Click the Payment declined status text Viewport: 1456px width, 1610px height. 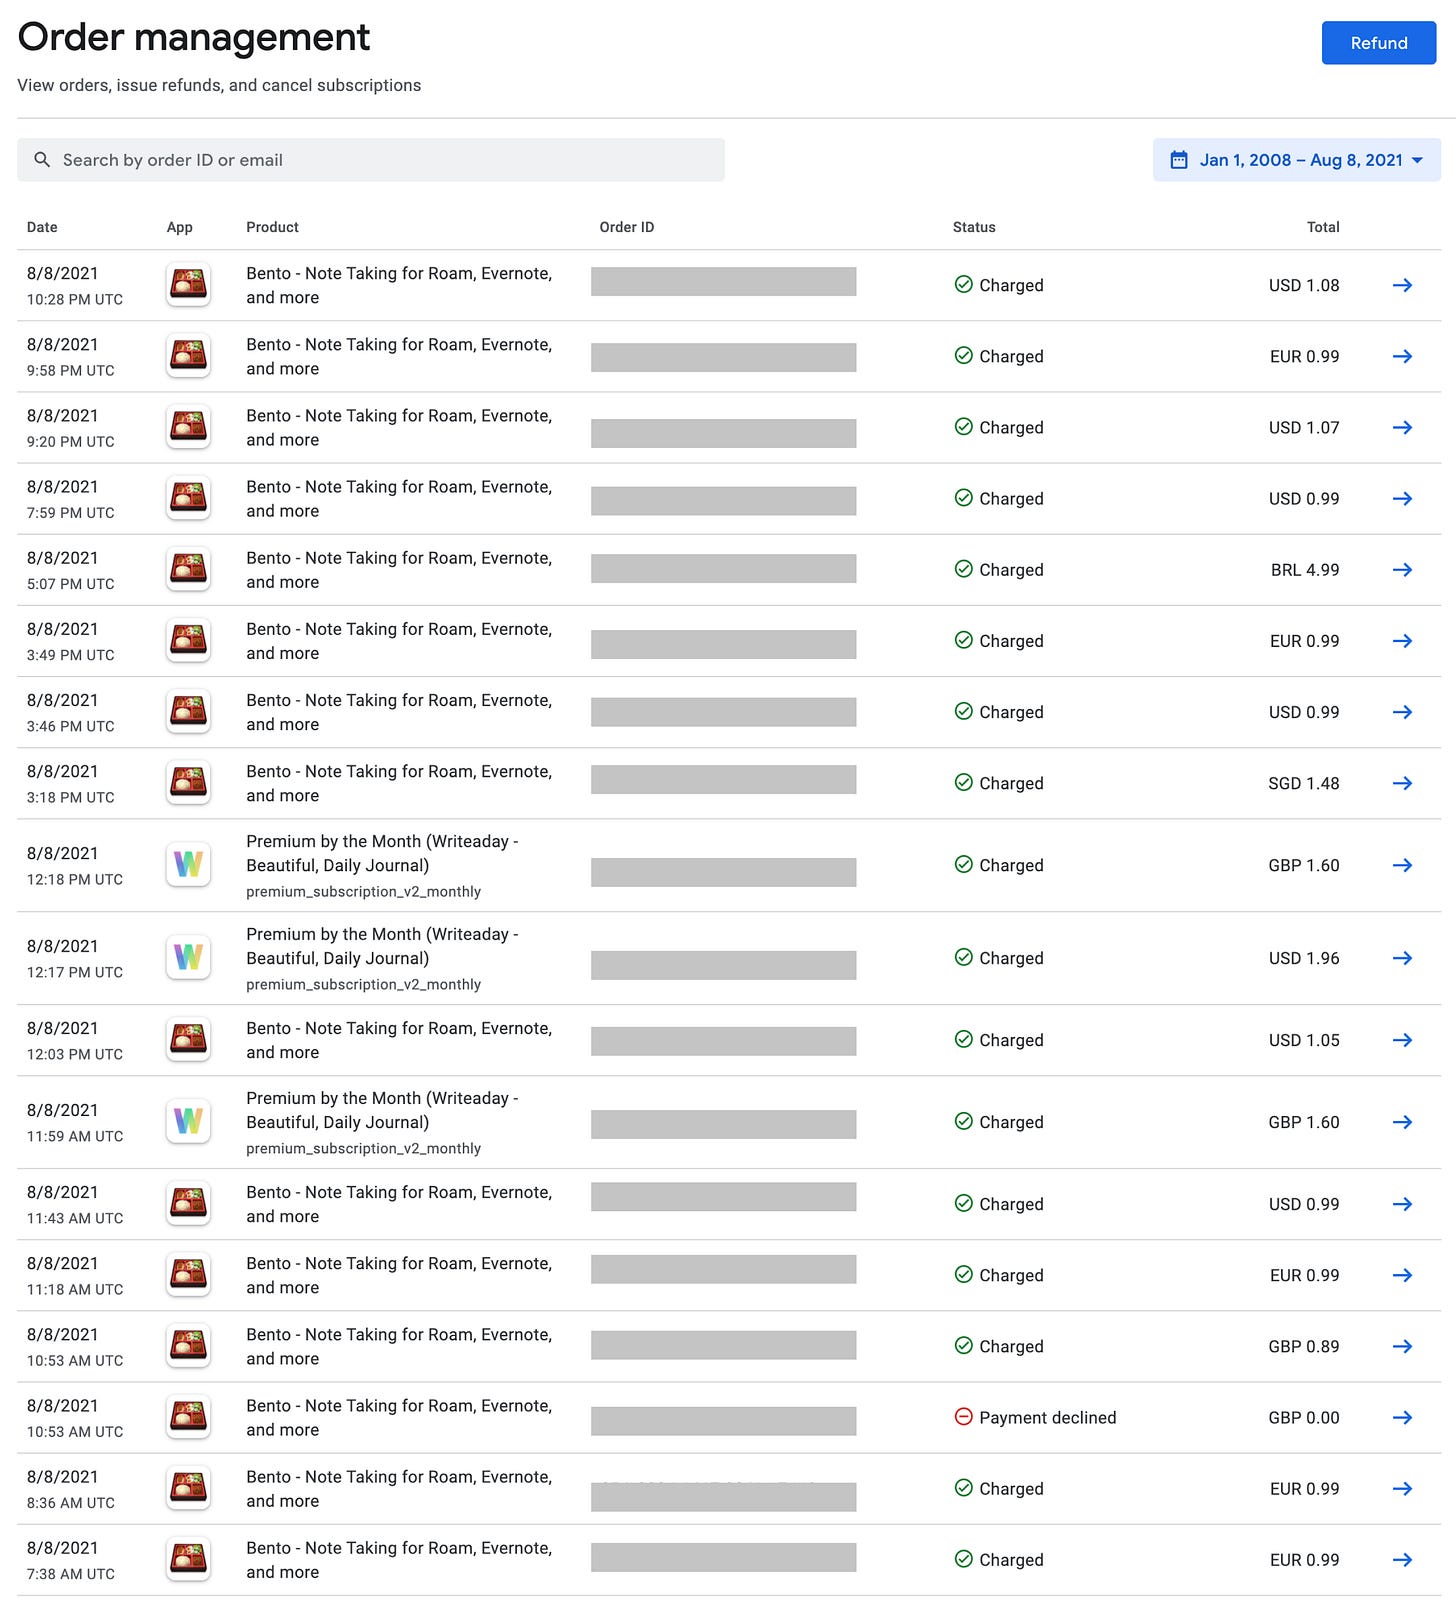click(1047, 1417)
